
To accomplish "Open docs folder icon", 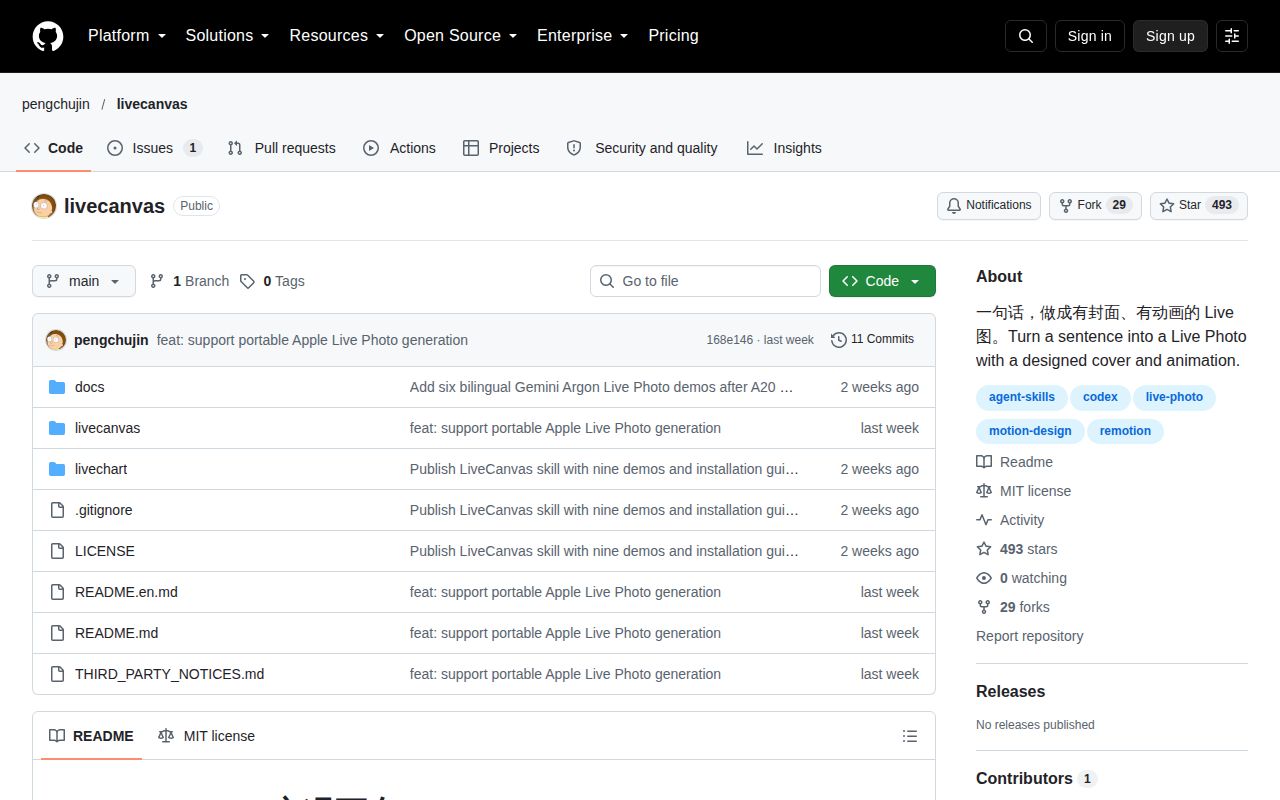I will [x=57, y=387].
